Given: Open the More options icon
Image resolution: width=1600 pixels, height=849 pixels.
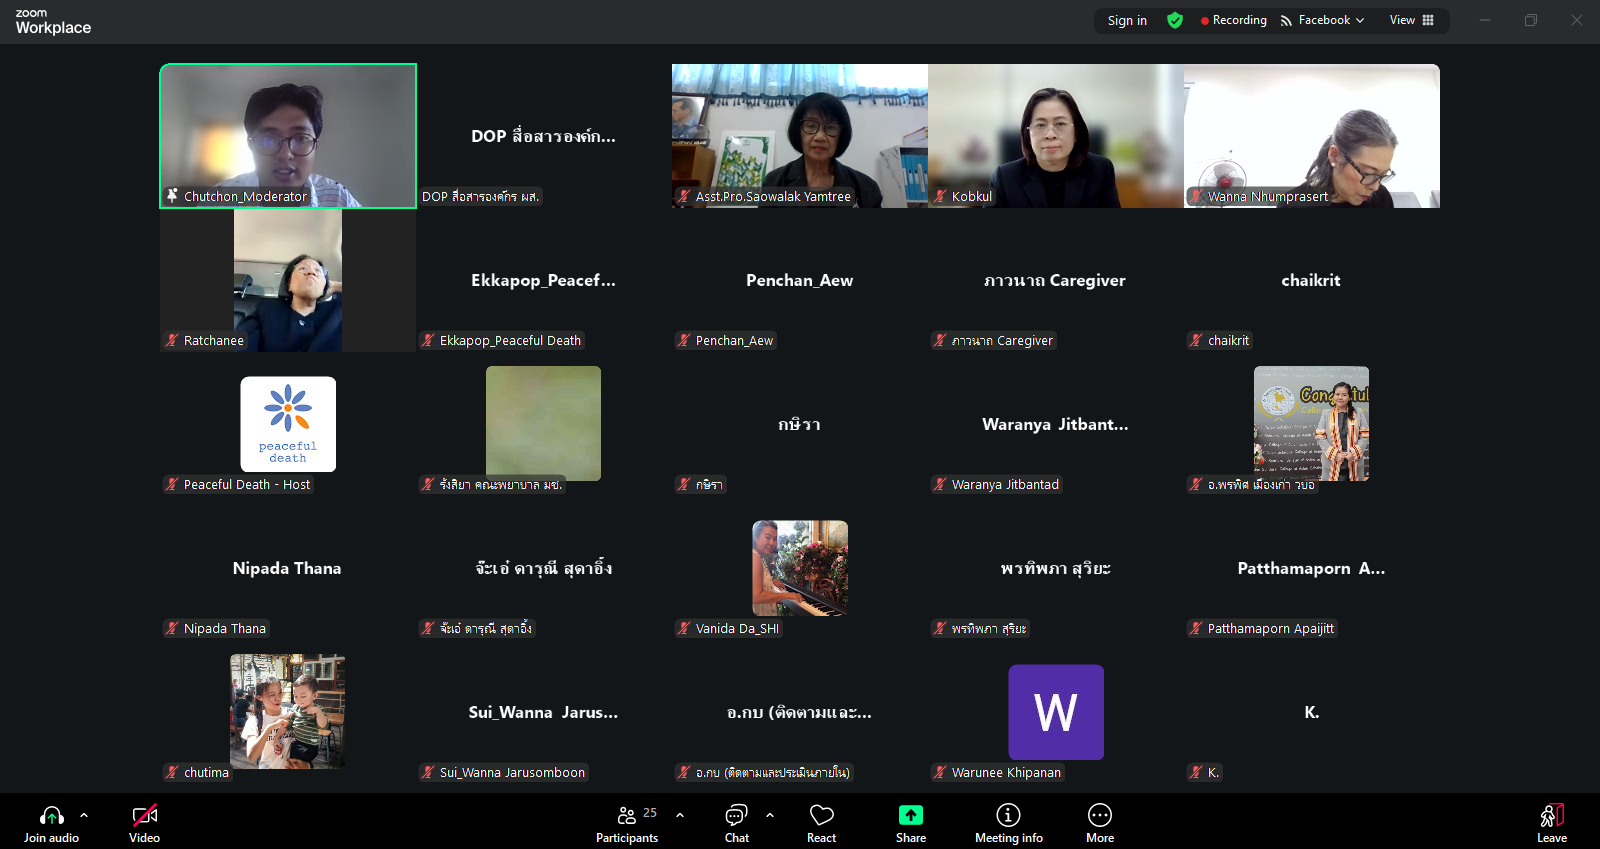Looking at the screenshot, I should pyautogui.click(x=1099, y=816).
